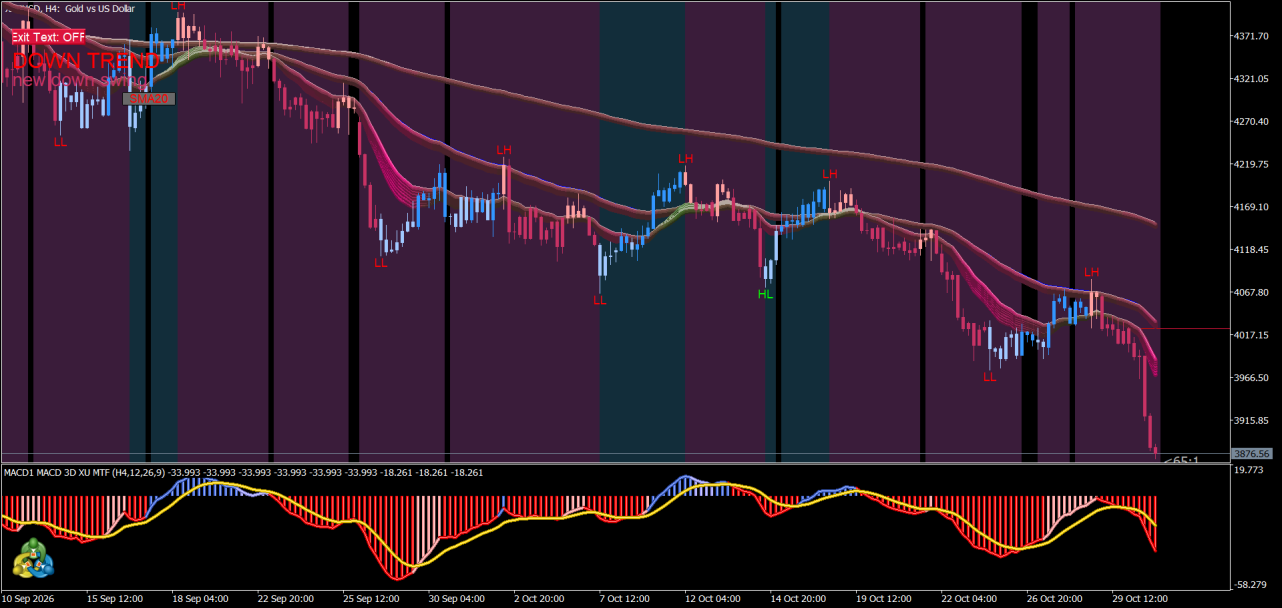Viewport: 1282px width, 608px height.
Task: Click the 'new down swing' text
Action: pos(78,80)
